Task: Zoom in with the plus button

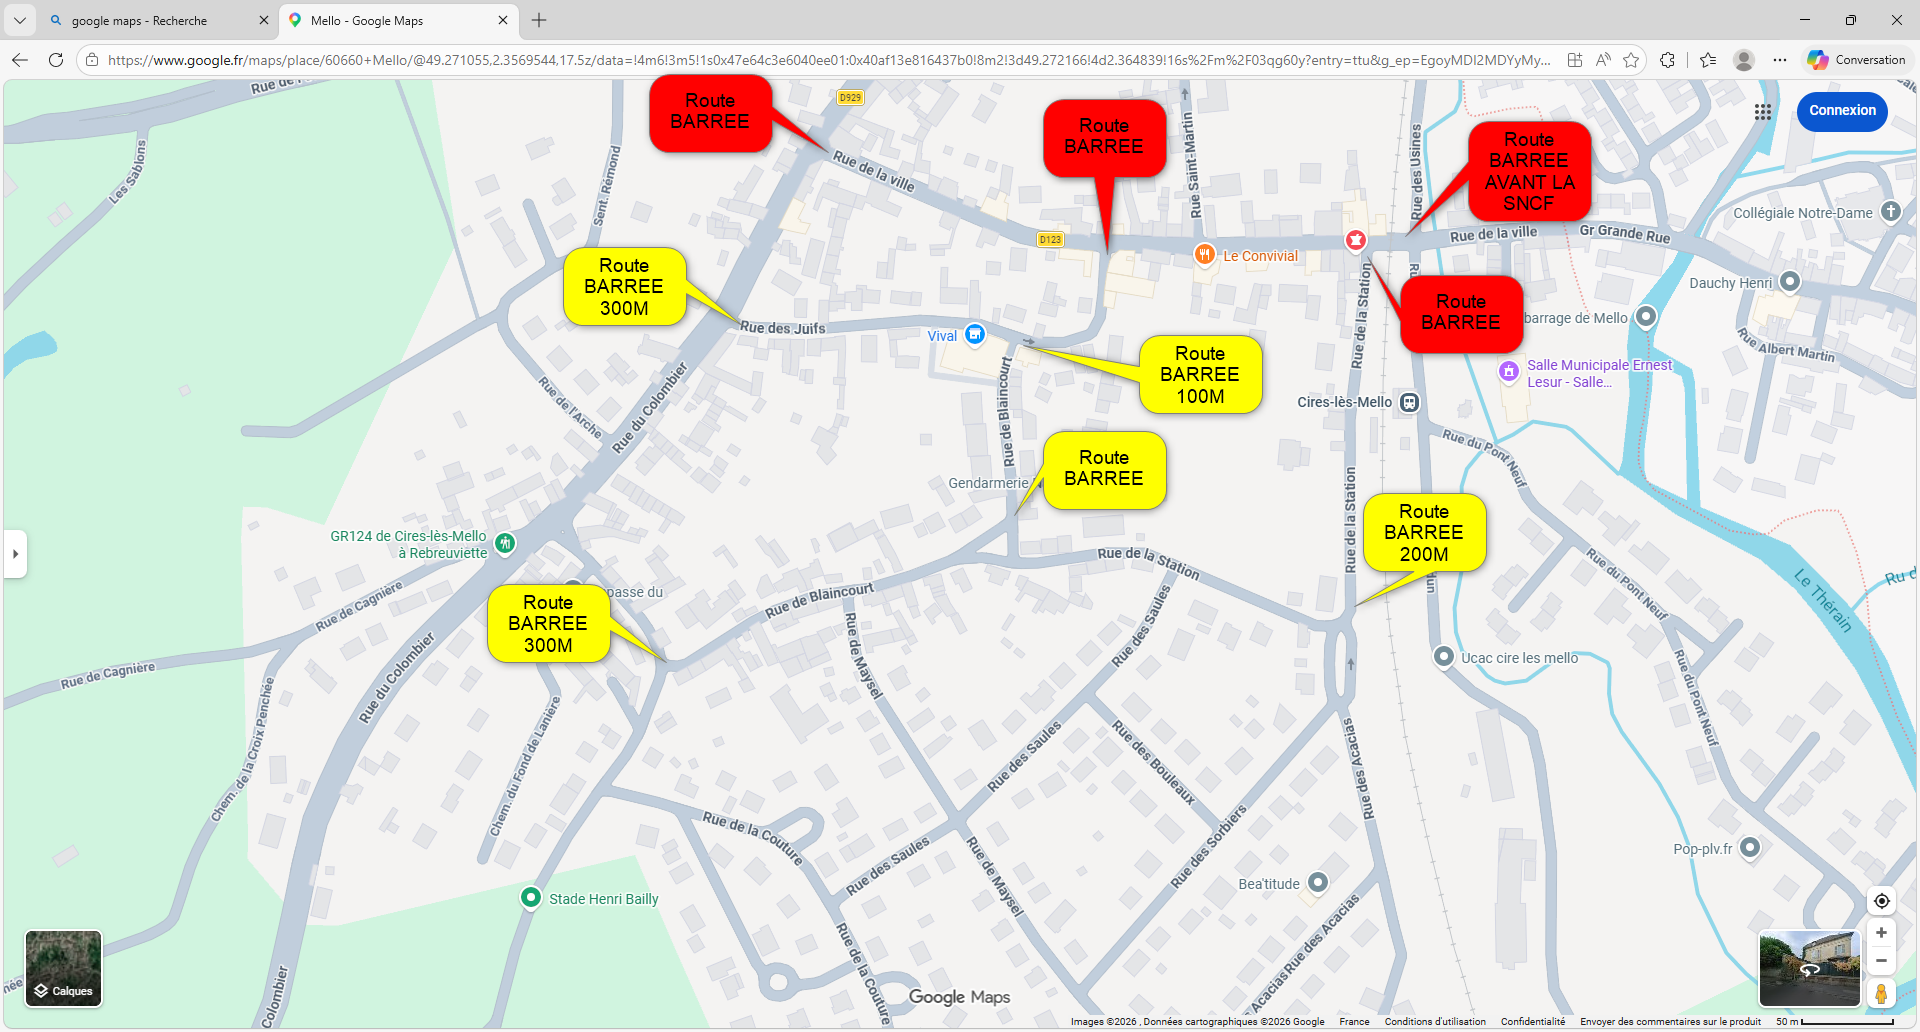Action: [x=1881, y=933]
